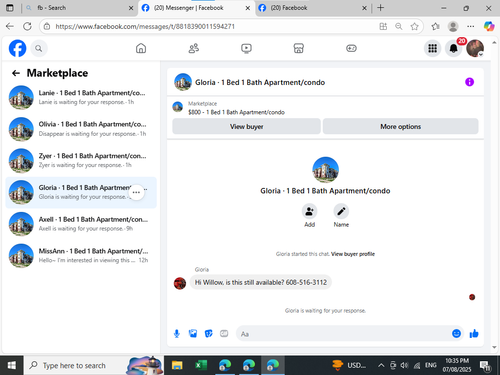Open notifications bell
This screenshot has width=500, height=375.
454,48
